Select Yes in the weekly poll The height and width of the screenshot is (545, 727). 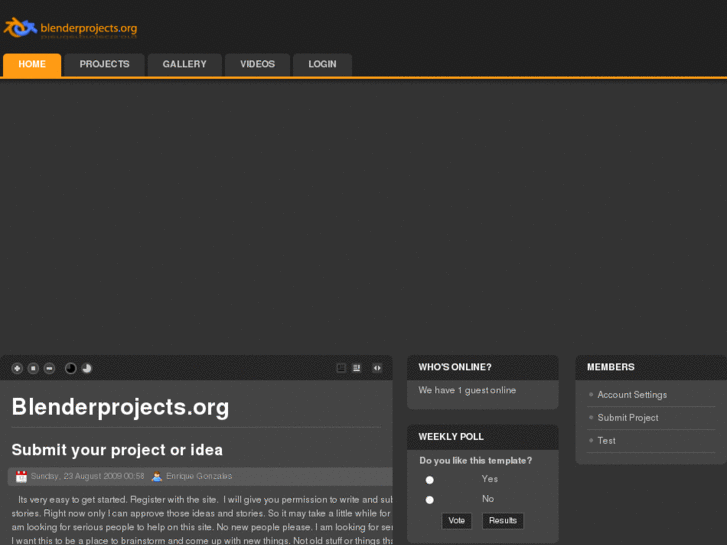[x=430, y=480]
